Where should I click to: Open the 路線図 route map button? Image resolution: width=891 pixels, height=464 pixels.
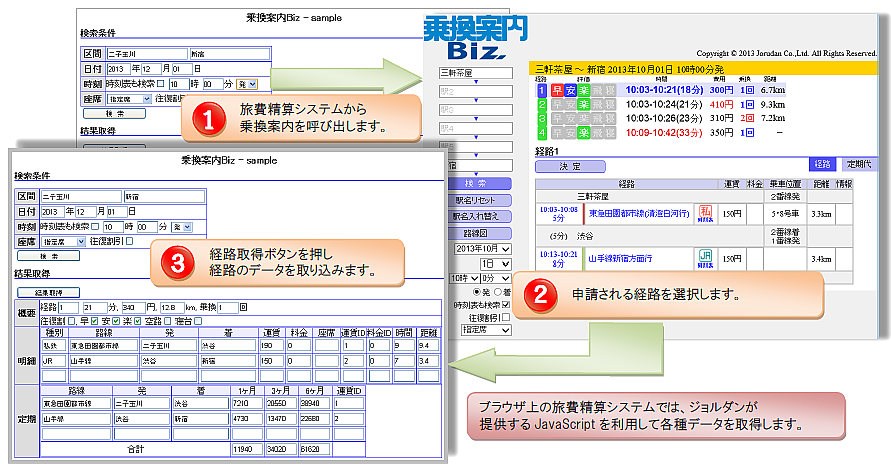pyautogui.click(x=480, y=233)
